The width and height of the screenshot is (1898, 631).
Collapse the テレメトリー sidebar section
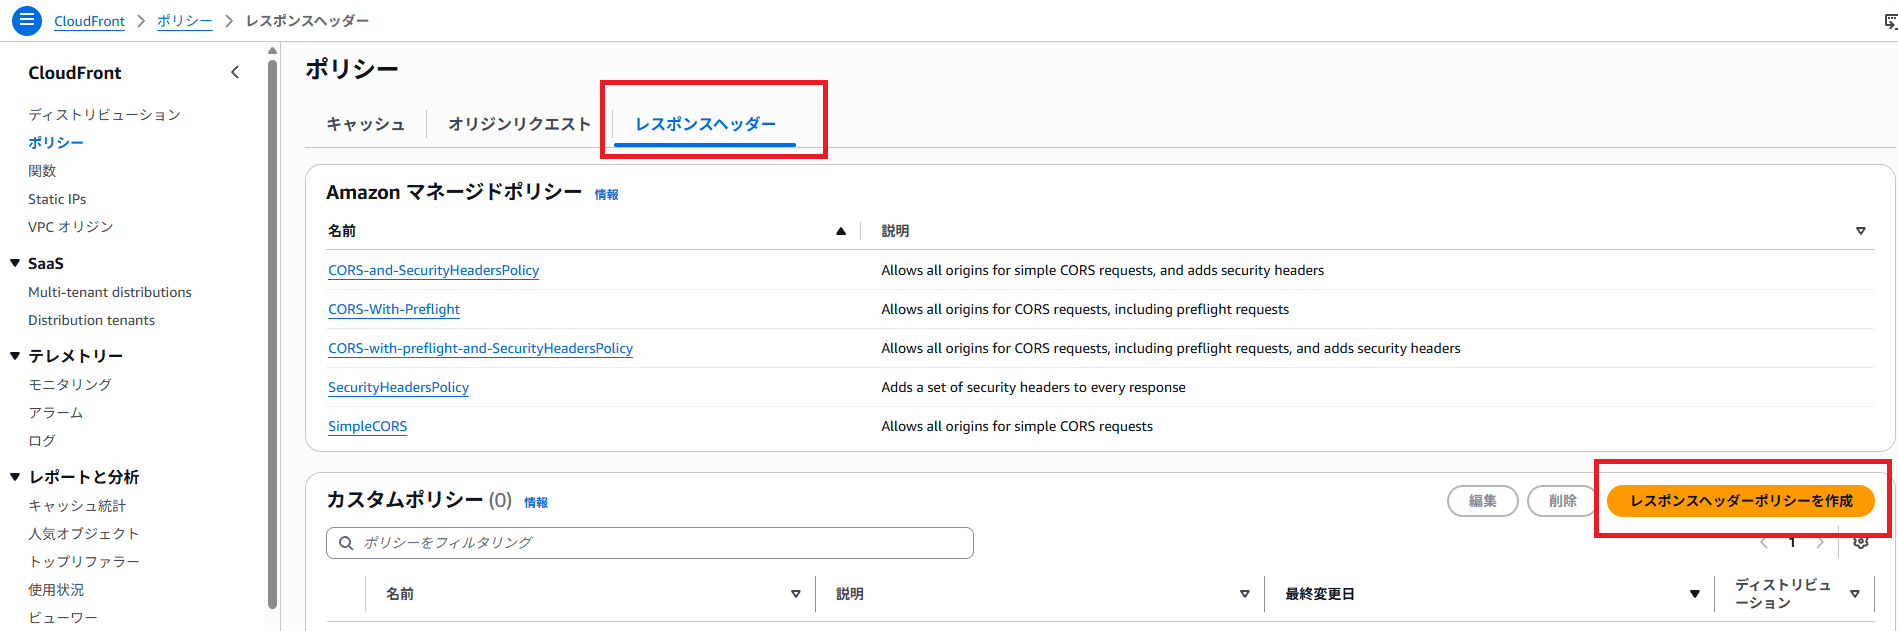click(x=15, y=355)
